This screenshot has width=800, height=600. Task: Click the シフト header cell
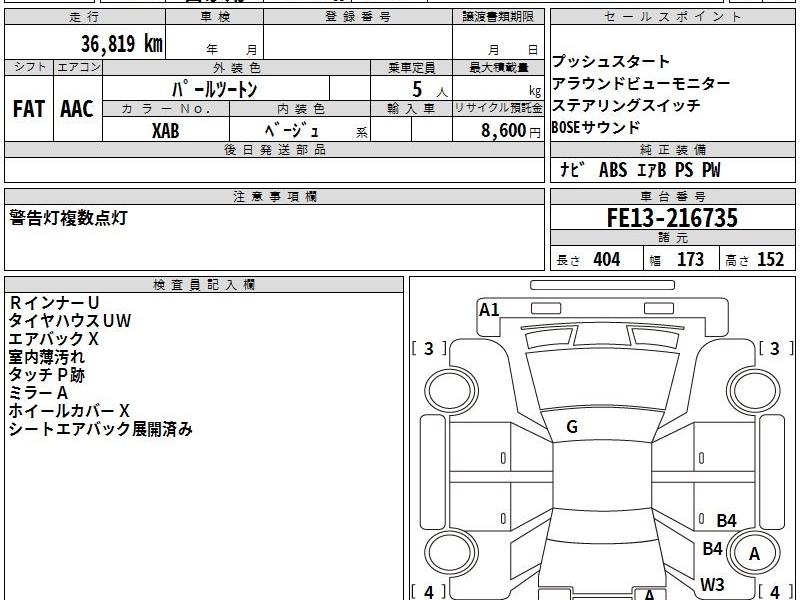pos(29,67)
